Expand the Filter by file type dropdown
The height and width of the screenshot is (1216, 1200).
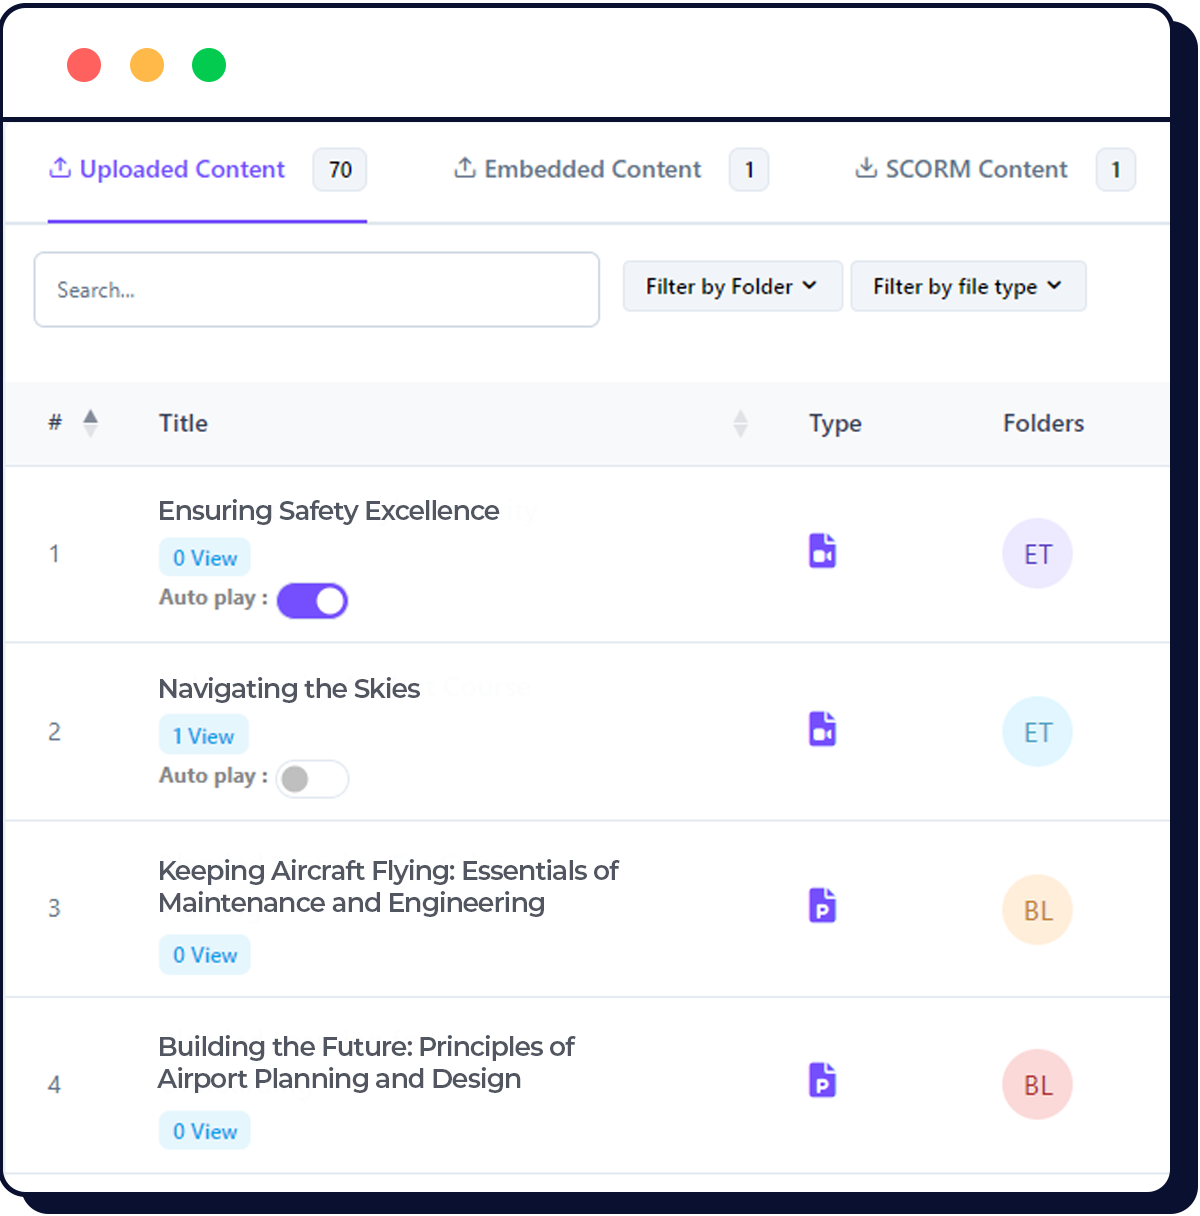[967, 287]
